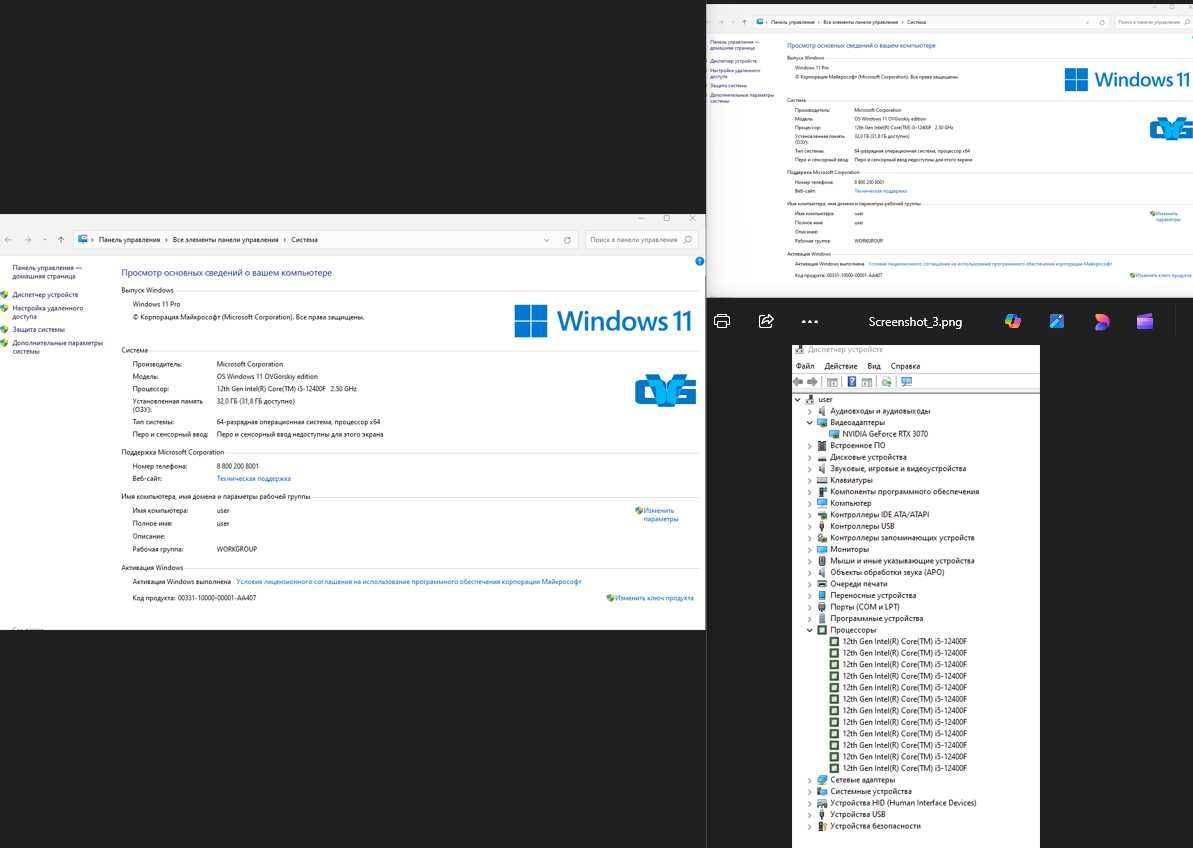The image size is (1193, 848).
Task: Open the pink Designer icon
Action: coord(1101,322)
